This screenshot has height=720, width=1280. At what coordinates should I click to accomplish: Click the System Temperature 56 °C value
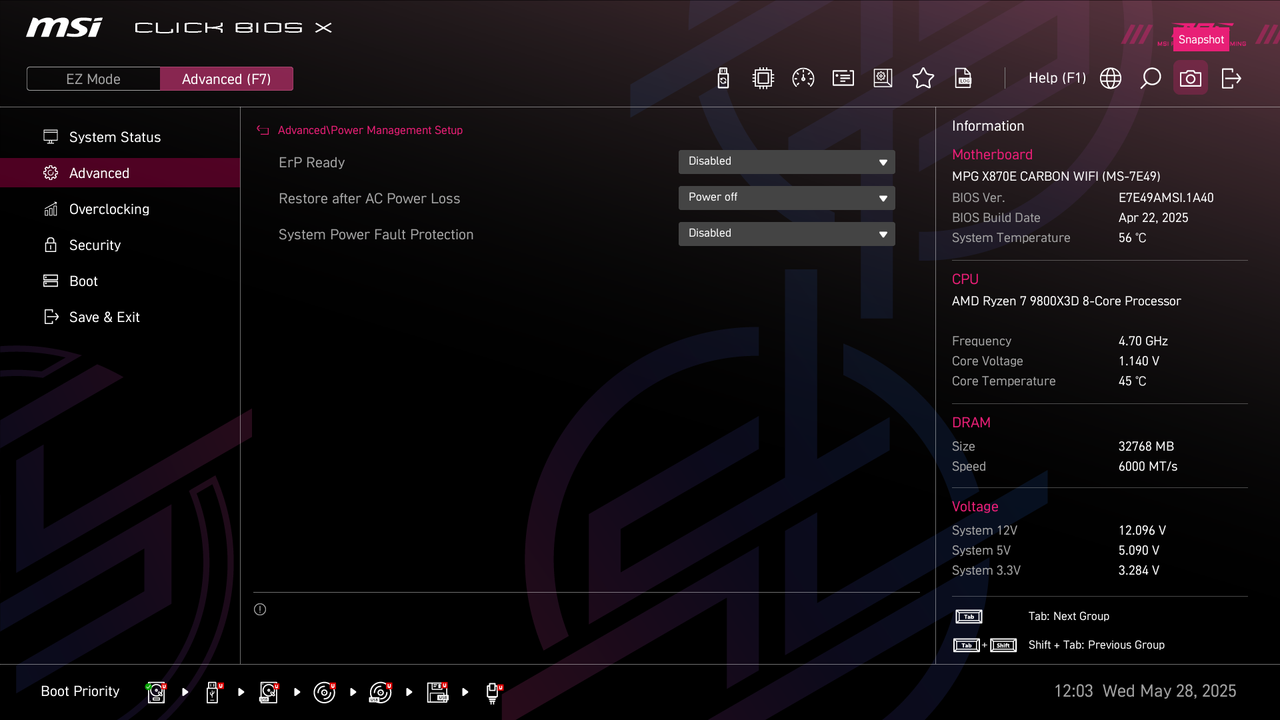coord(1132,238)
